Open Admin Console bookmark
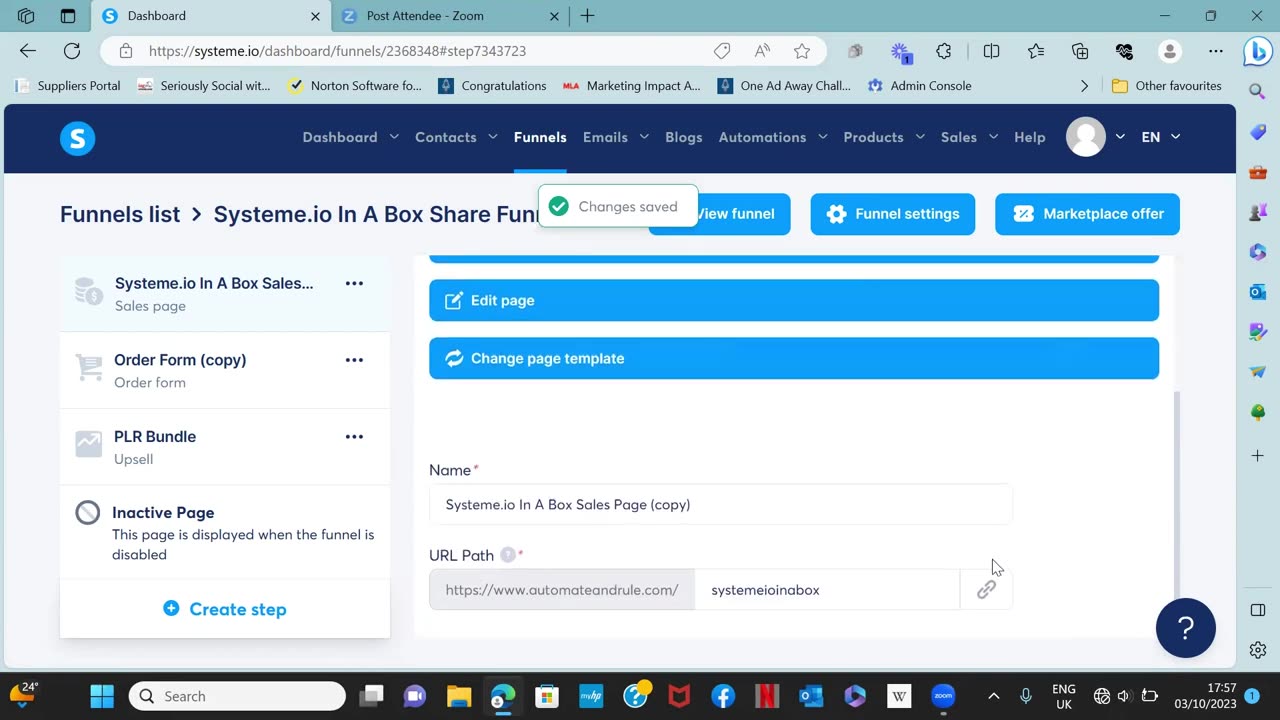Image resolution: width=1280 pixels, height=720 pixels. [920, 86]
